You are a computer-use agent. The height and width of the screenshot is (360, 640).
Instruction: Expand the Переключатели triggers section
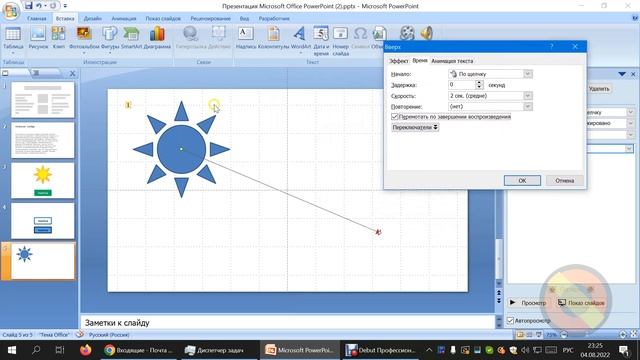click(415, 127)
